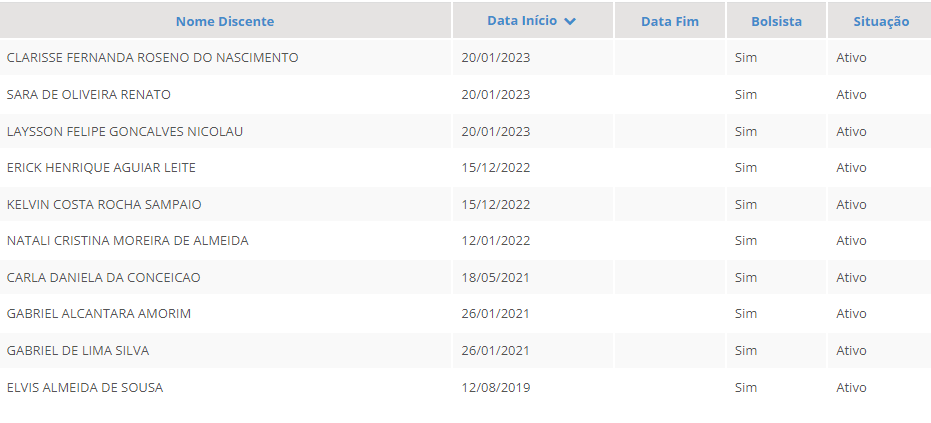The image size is (931, 423).
Task: Select row Sara de Oliveira Renato
Action: coord(89,95)
